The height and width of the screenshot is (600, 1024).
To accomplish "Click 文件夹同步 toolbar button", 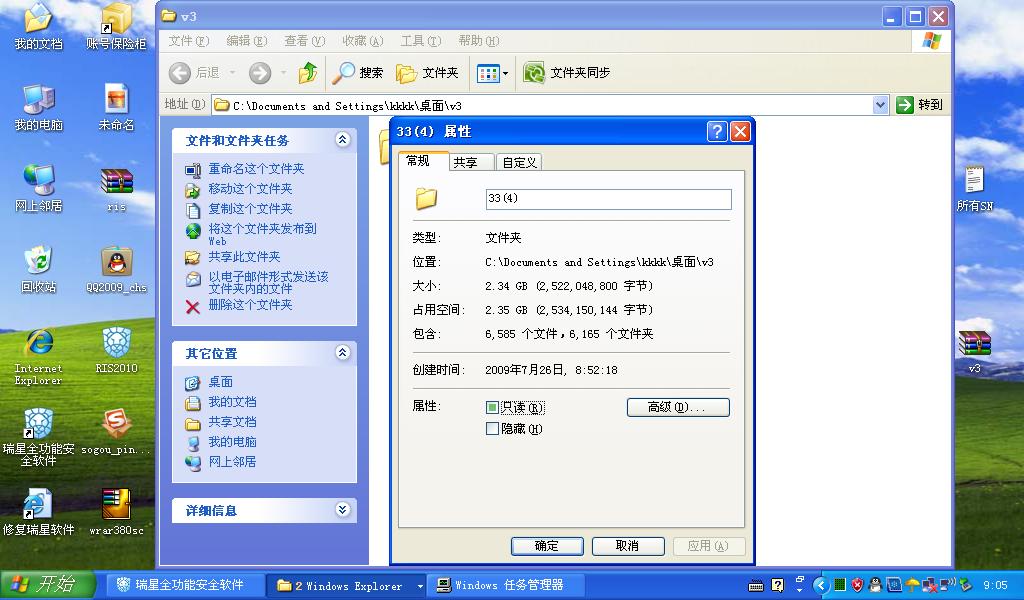I will pos(567,72).
